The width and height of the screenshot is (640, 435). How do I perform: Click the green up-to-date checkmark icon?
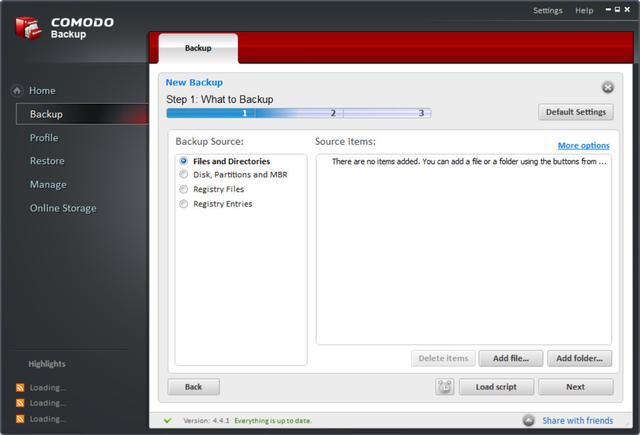click(167, 421)
